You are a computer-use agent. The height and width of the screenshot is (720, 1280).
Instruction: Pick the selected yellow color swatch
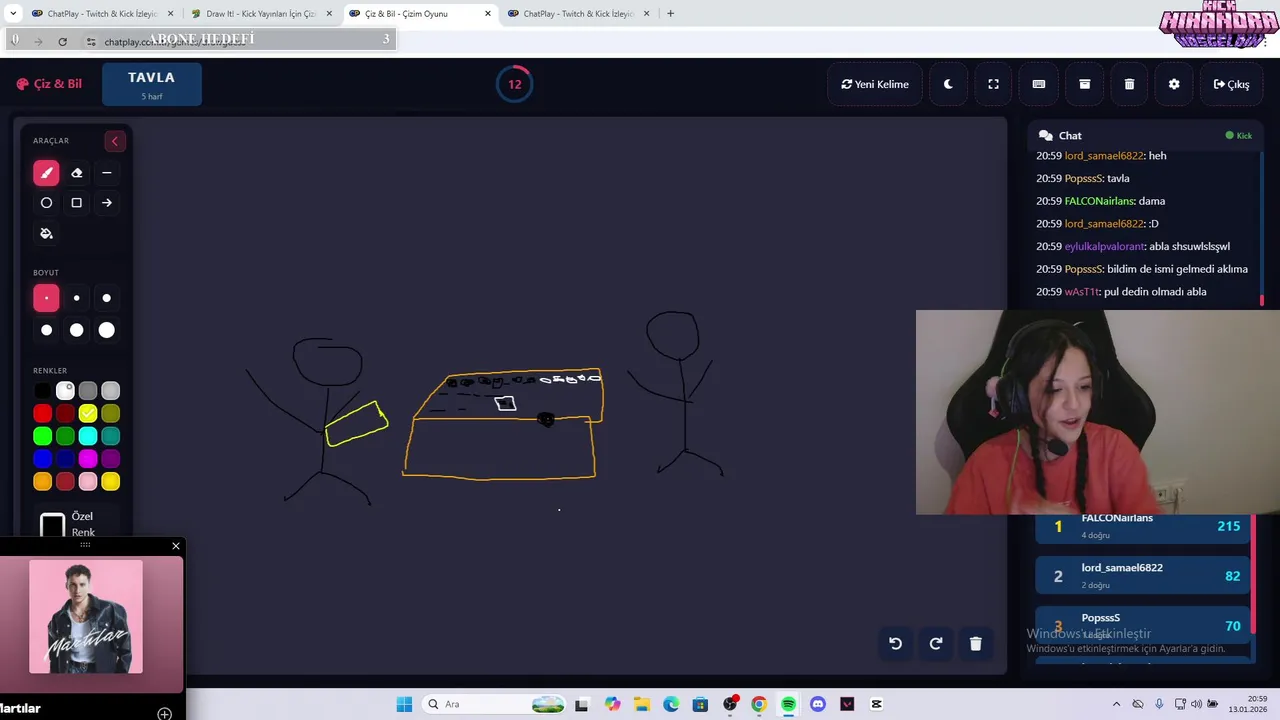click(88, 413)
